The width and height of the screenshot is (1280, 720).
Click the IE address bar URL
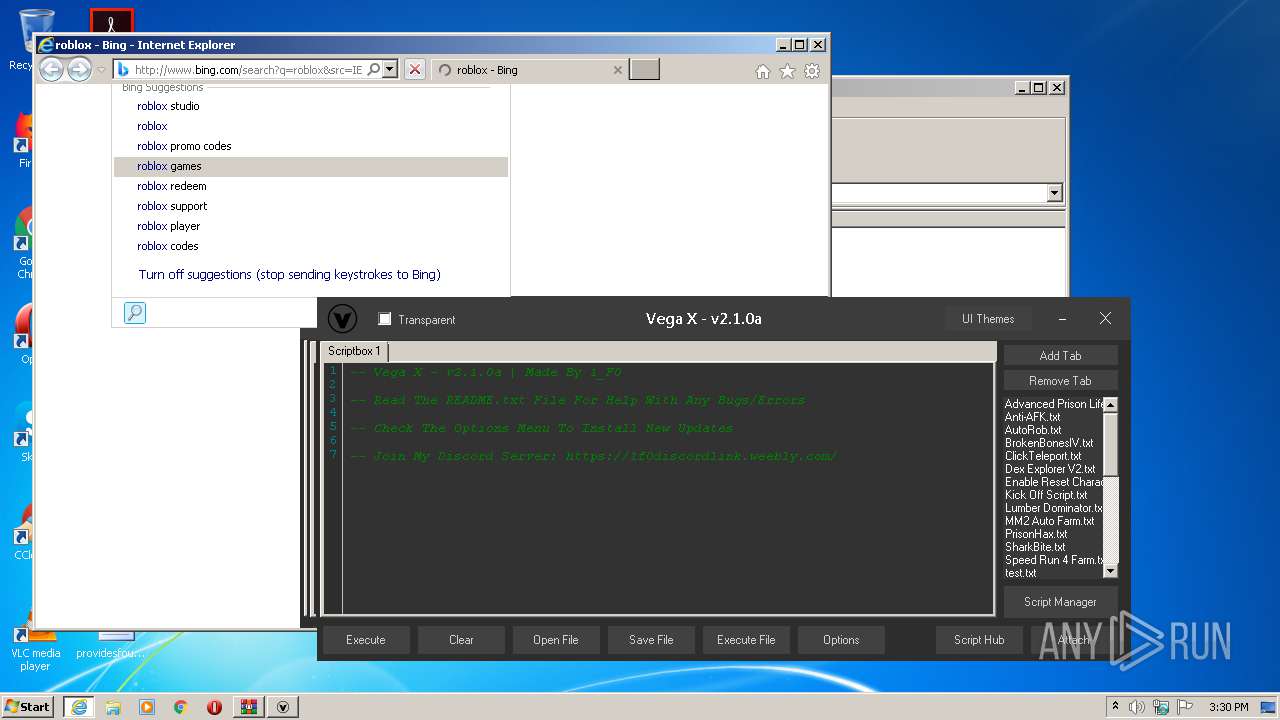pyautogui.click(x=248, y=70)
